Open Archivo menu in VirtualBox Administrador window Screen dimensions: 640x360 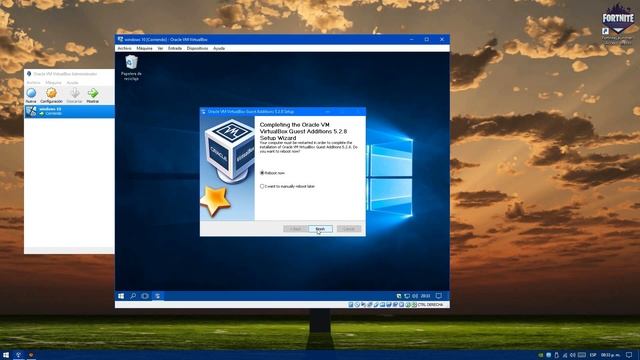coord(33,82)
